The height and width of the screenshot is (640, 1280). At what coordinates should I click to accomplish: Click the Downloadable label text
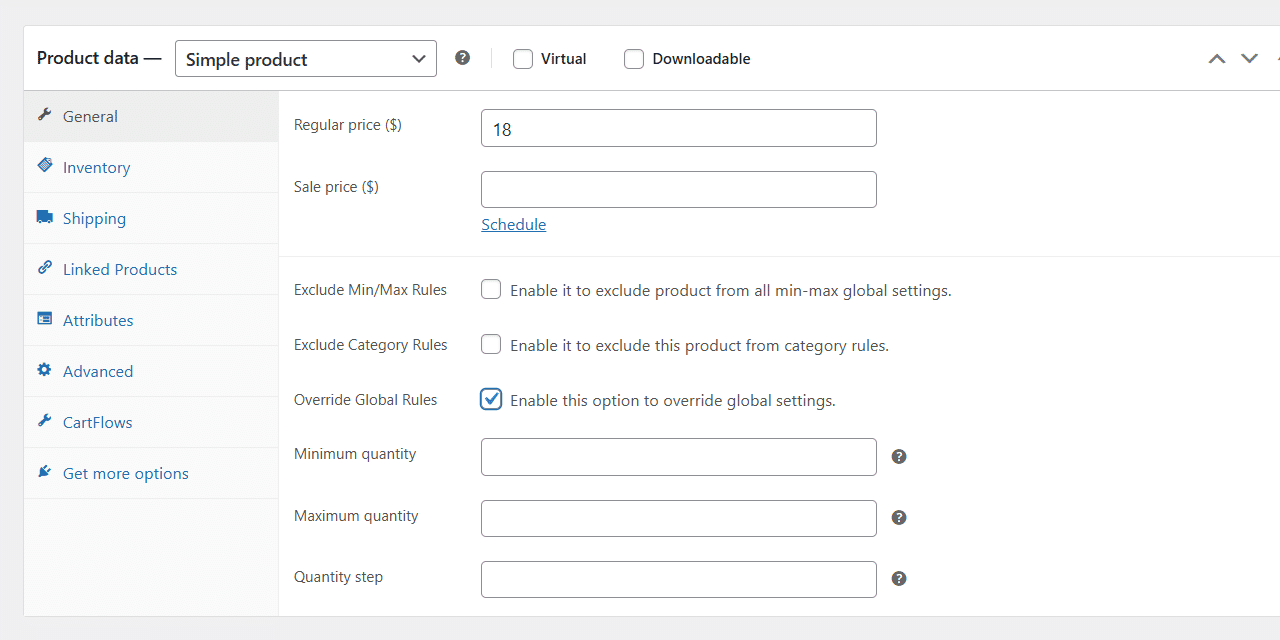pos(702,59)
